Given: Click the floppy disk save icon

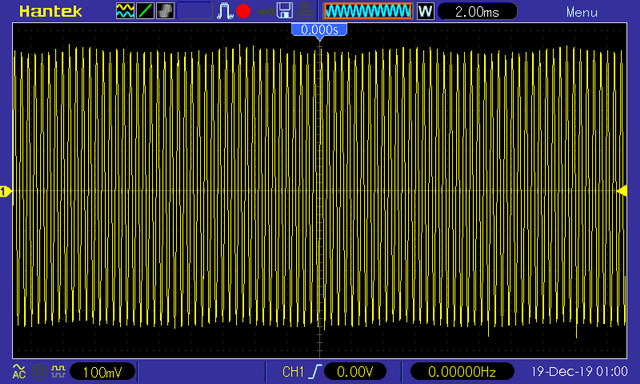Looking at the screenshot, I should click(x=284, y=11).
